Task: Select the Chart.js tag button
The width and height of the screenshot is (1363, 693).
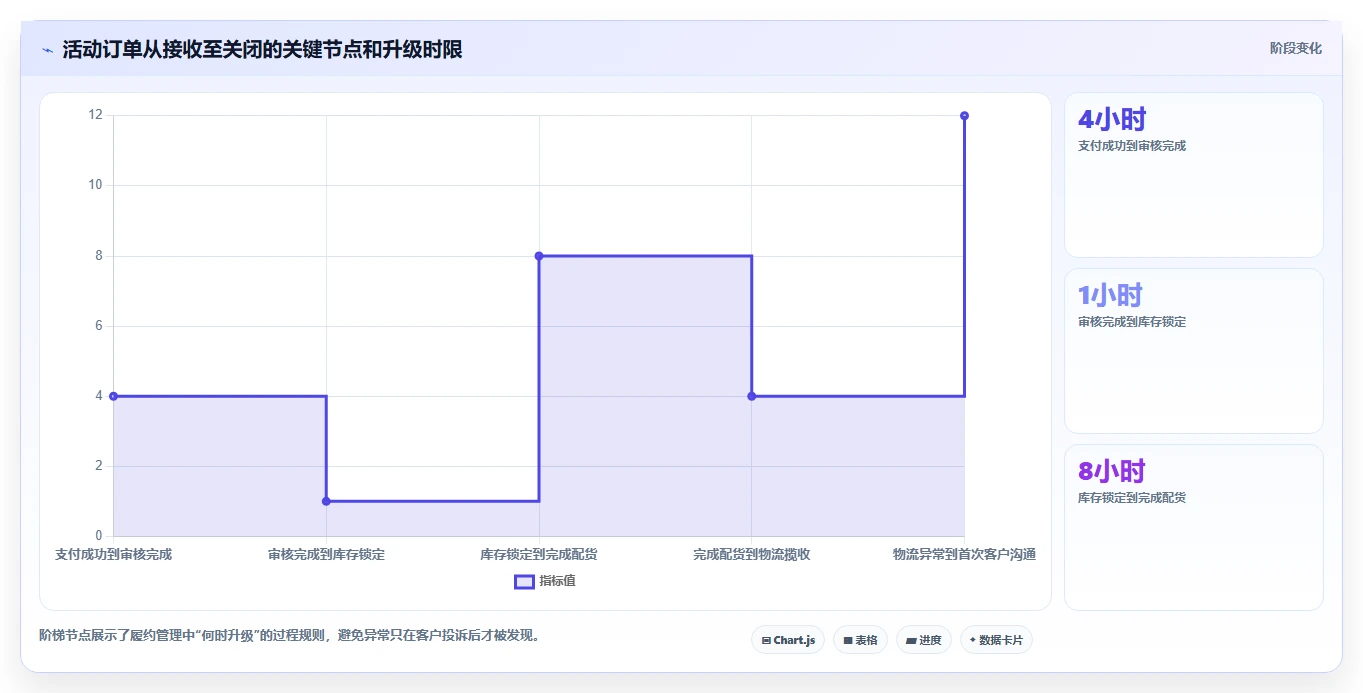Action: tap(788, 640)
